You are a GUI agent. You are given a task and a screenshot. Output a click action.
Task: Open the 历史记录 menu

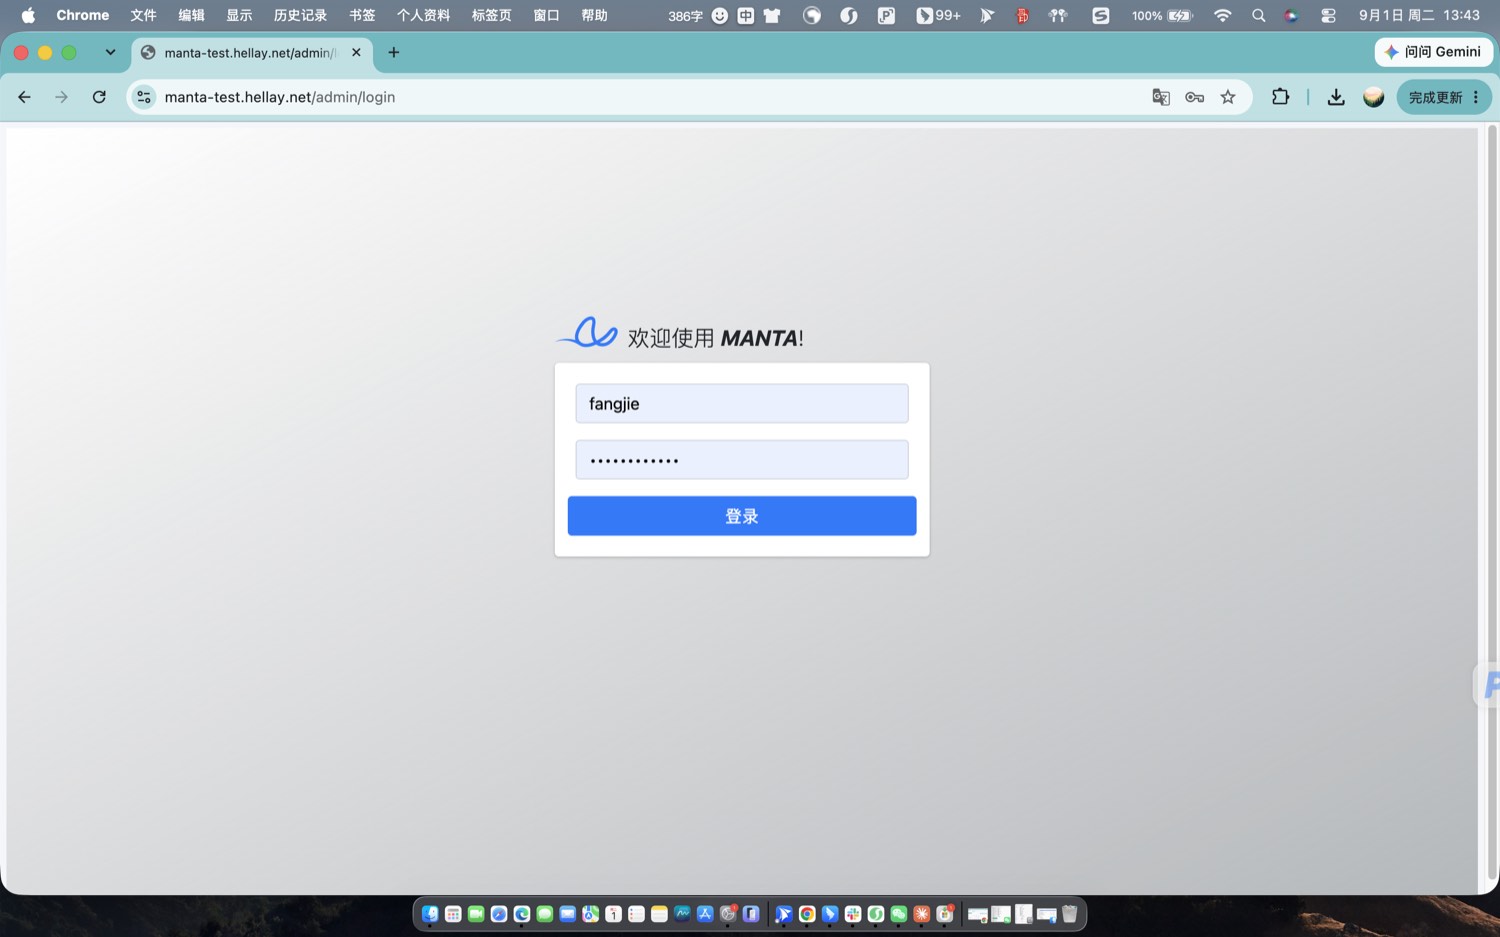300,15
